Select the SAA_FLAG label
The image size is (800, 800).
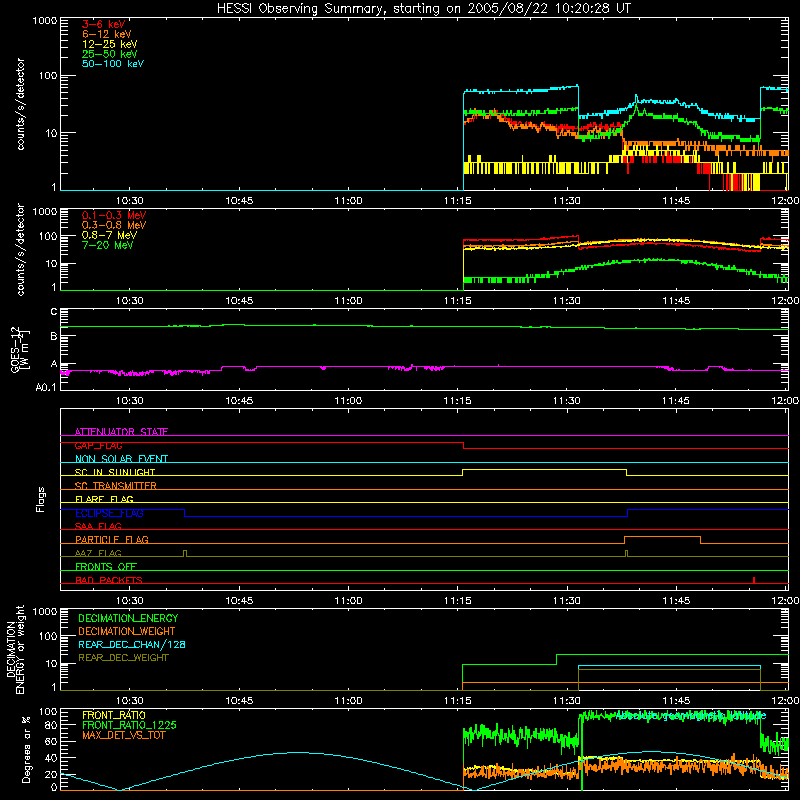(x=98, y=526)
